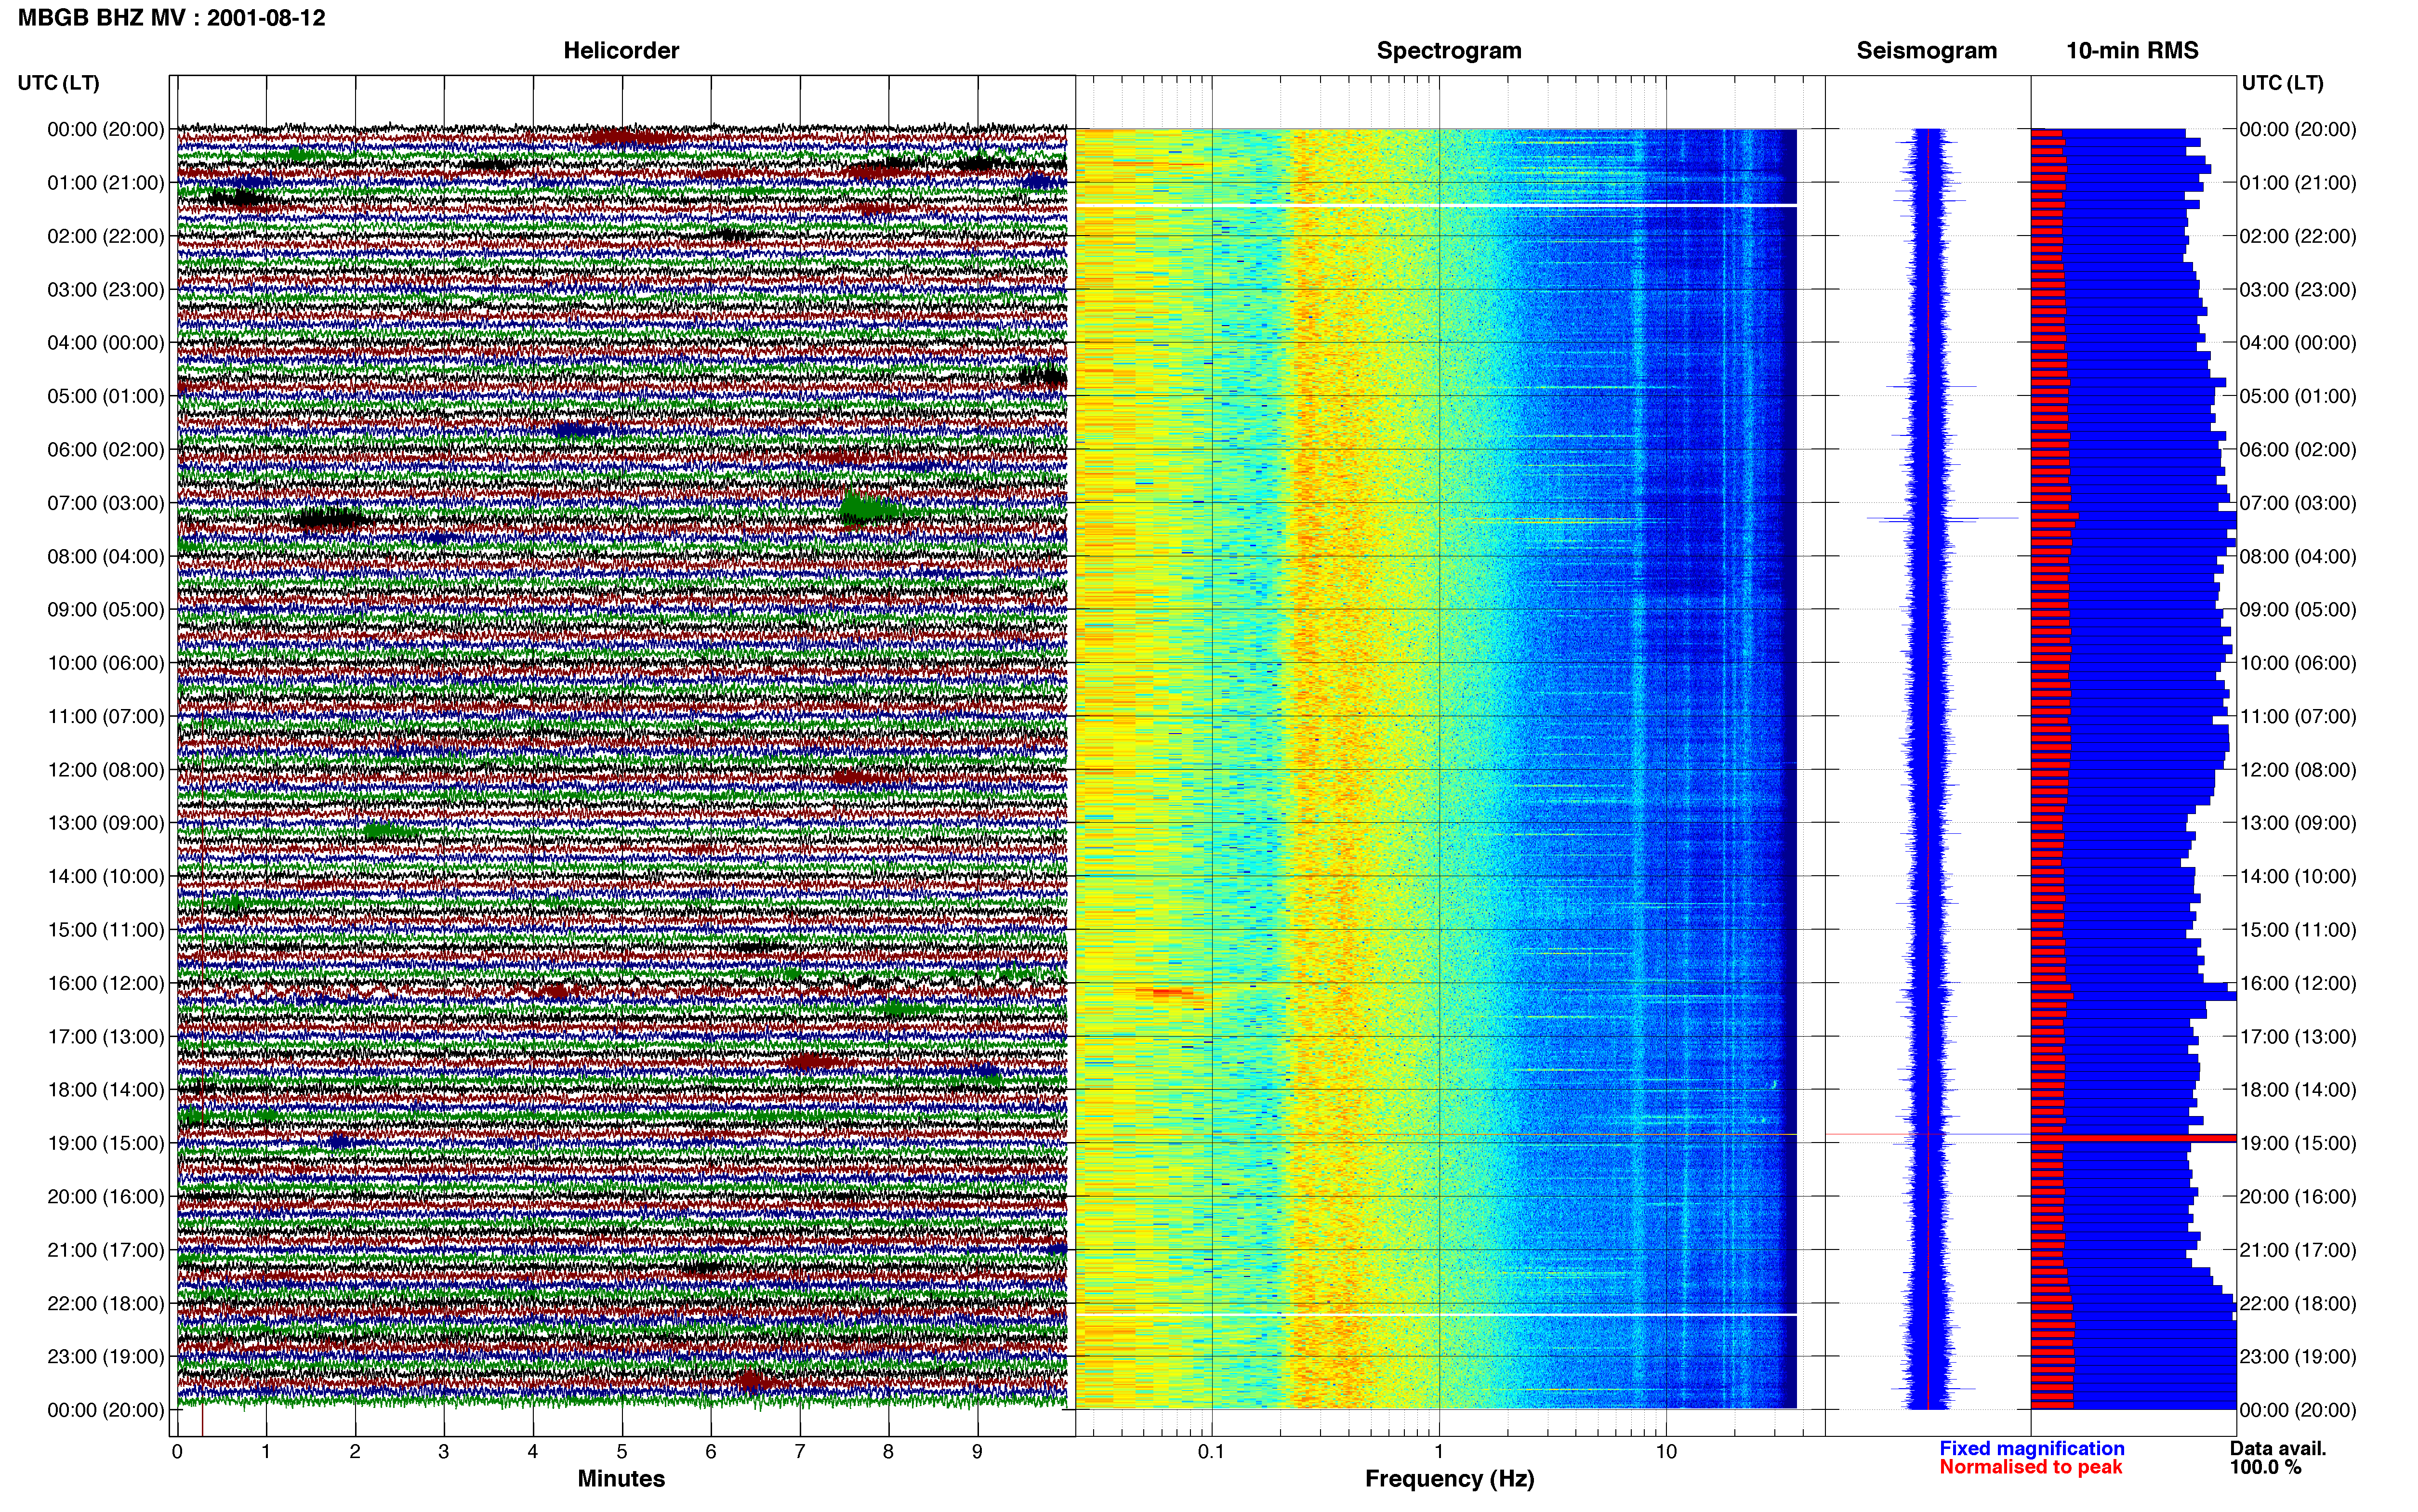Click left time label '13:00 (09:00)'

tap(106, 823)
